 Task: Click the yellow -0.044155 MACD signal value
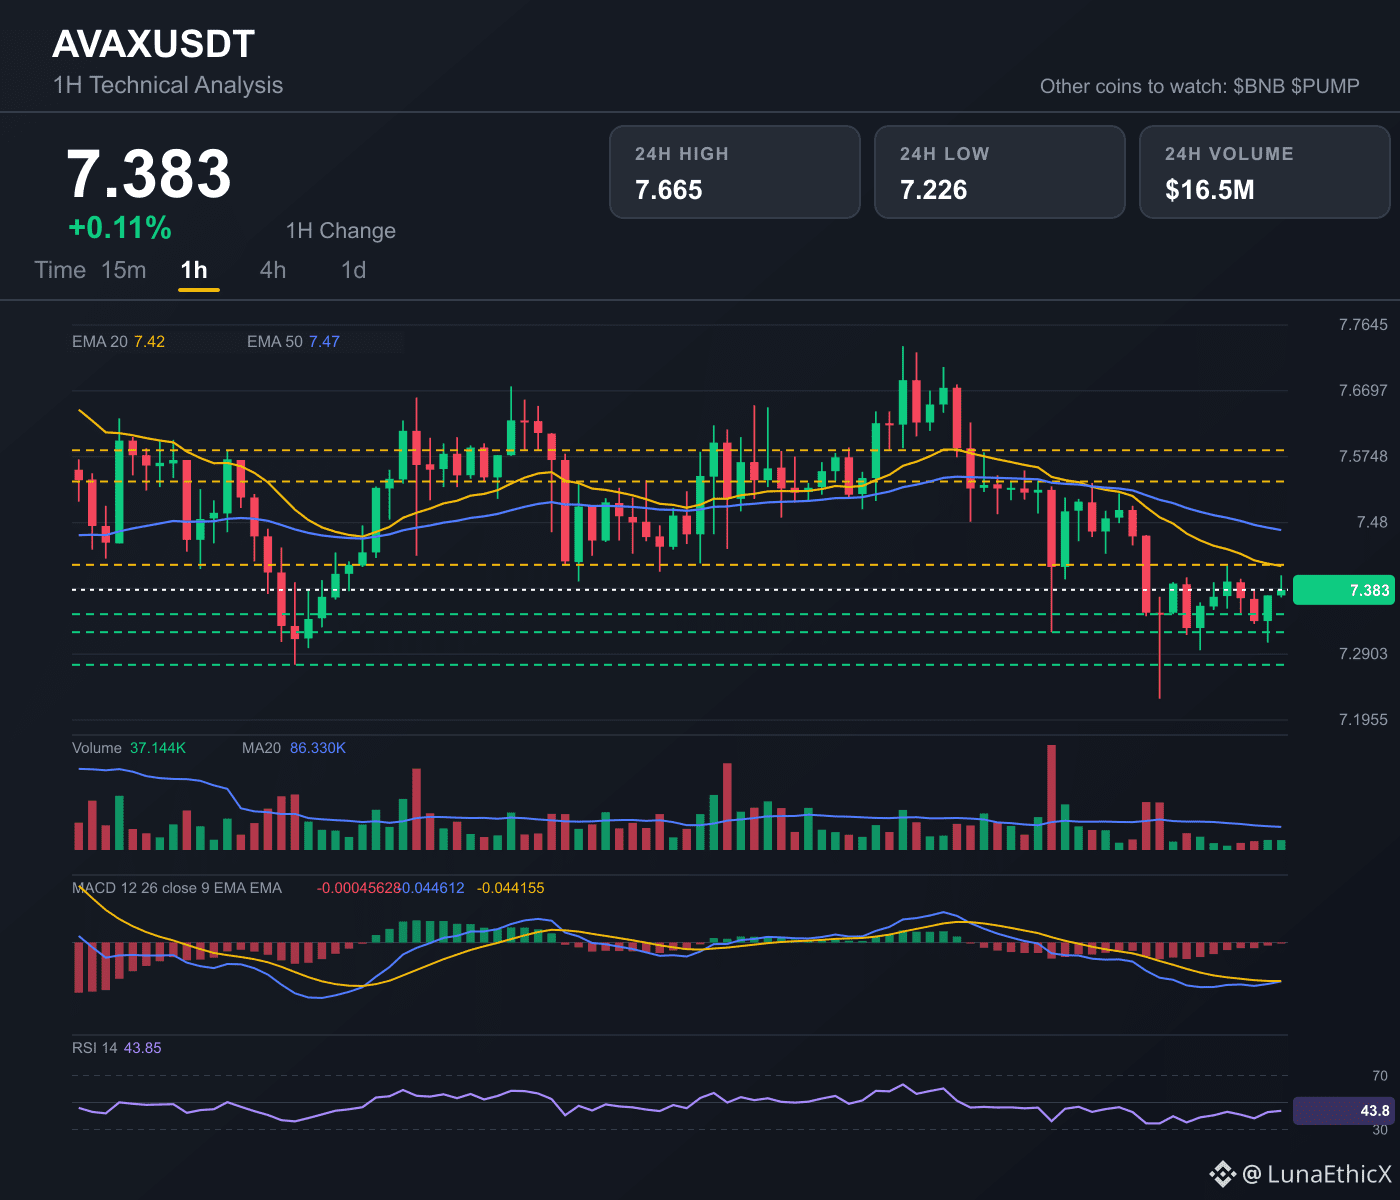[510, 888]
